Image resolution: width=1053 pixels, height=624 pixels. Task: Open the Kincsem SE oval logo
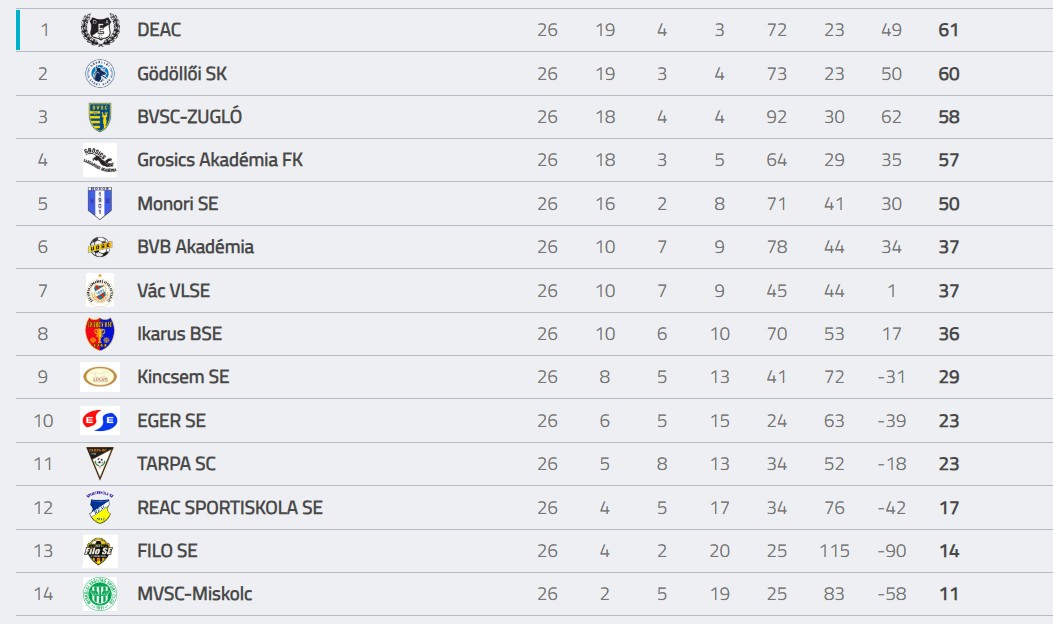click(x=100, y=377)
